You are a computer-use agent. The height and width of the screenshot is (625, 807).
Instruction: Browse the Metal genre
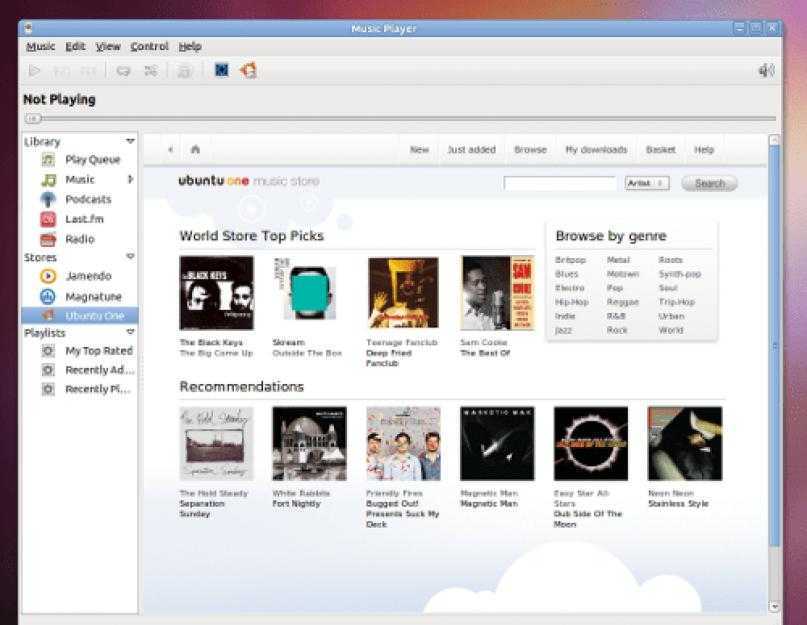[x=618, y=260]
